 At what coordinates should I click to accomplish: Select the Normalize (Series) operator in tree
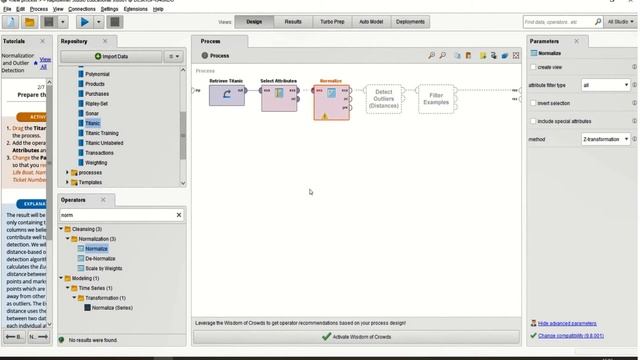click(x=112, y=308)
